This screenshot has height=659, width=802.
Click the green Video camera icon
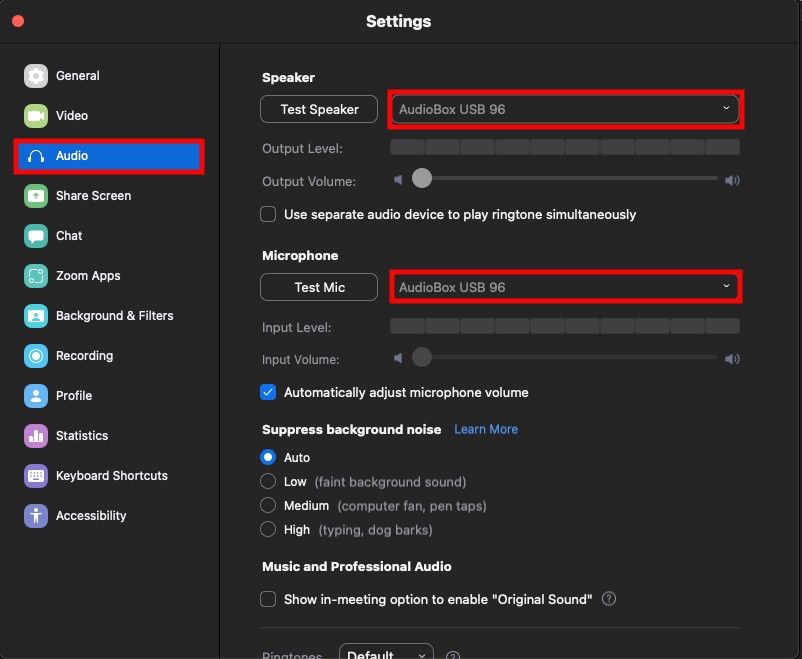pyautogui.click(x=36, y=116)
